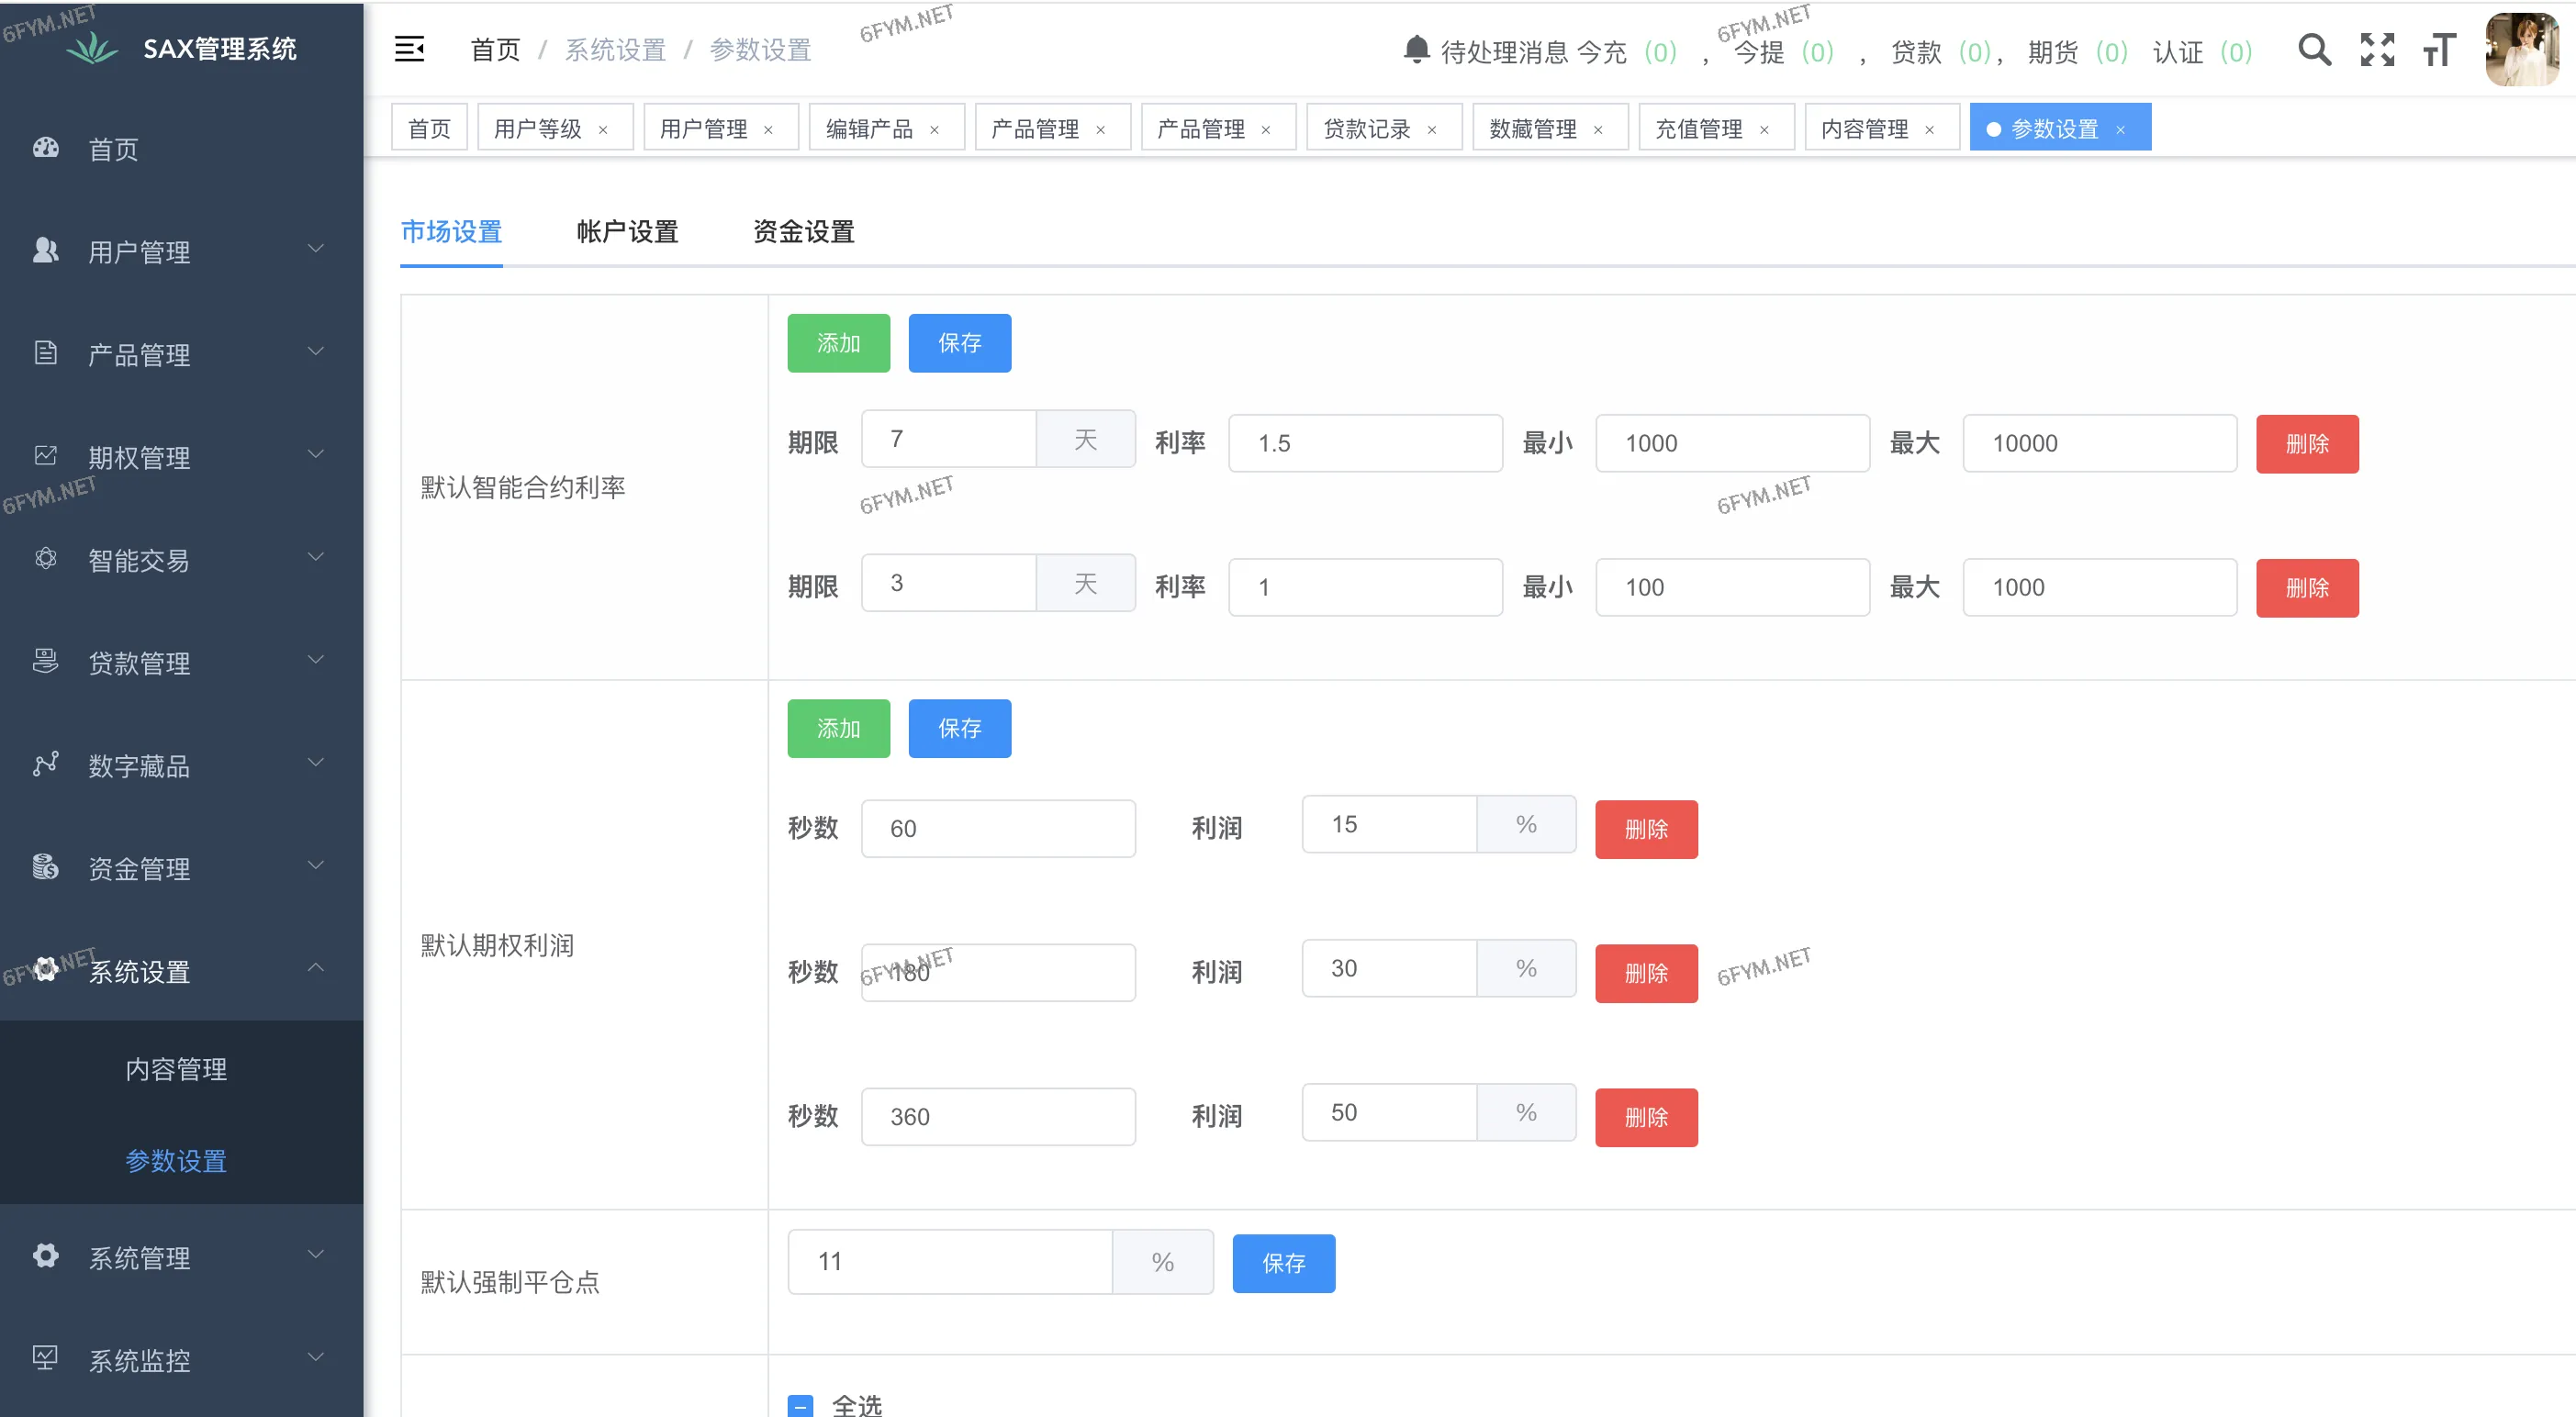The image size is (2576, 1417).
Task: Open 内容管理 in the sidebar submenu
Action: [176, 1068]
